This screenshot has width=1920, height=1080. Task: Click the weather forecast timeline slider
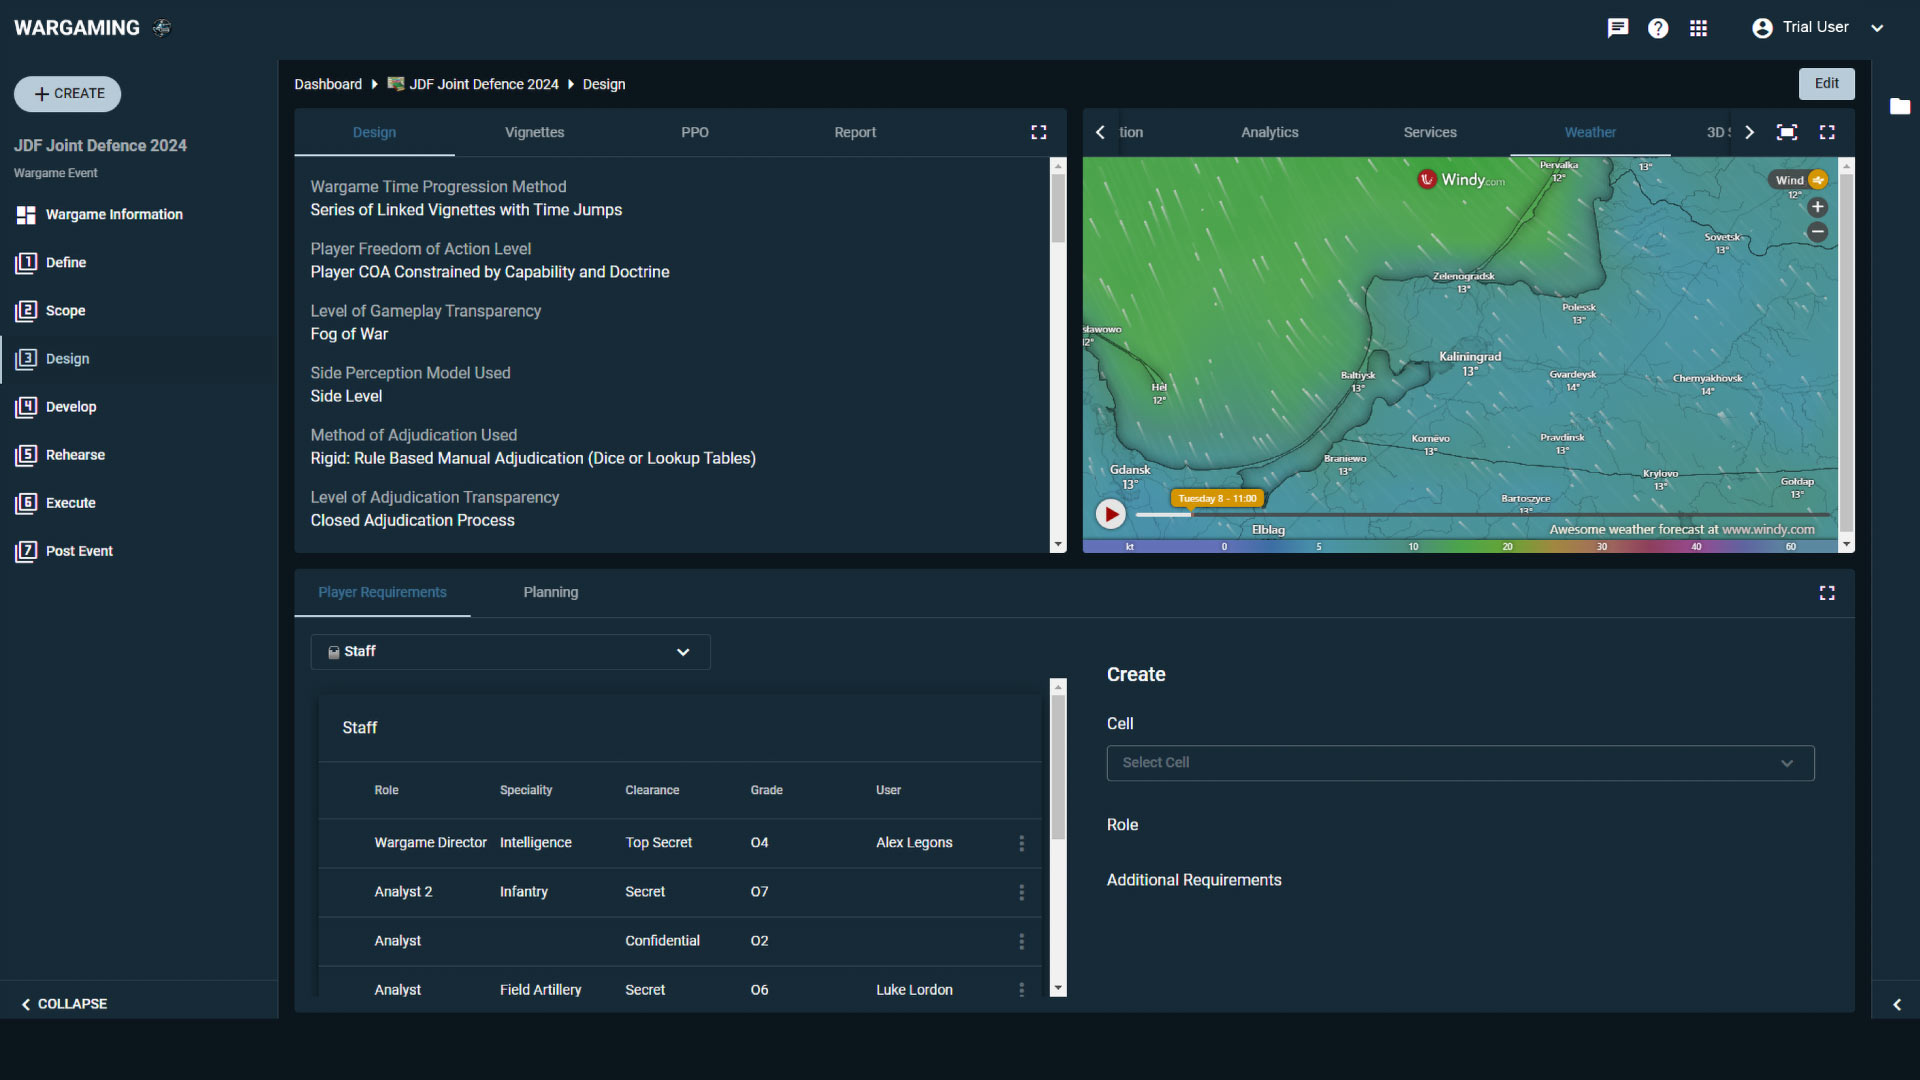click(x=1480, y=515)
